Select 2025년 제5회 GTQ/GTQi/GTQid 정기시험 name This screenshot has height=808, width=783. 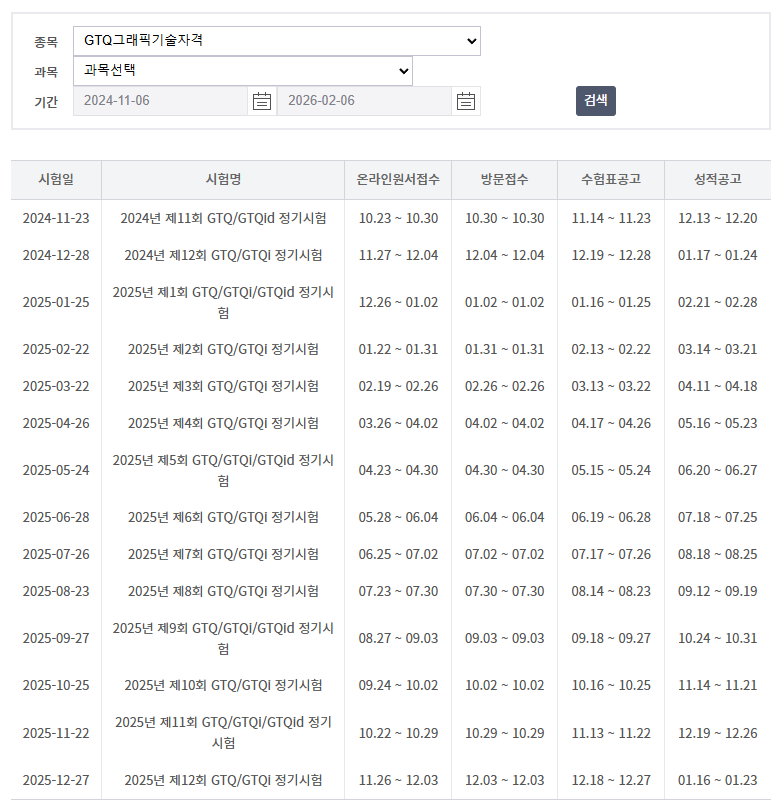pyautogui.click(x=223, y=470)
